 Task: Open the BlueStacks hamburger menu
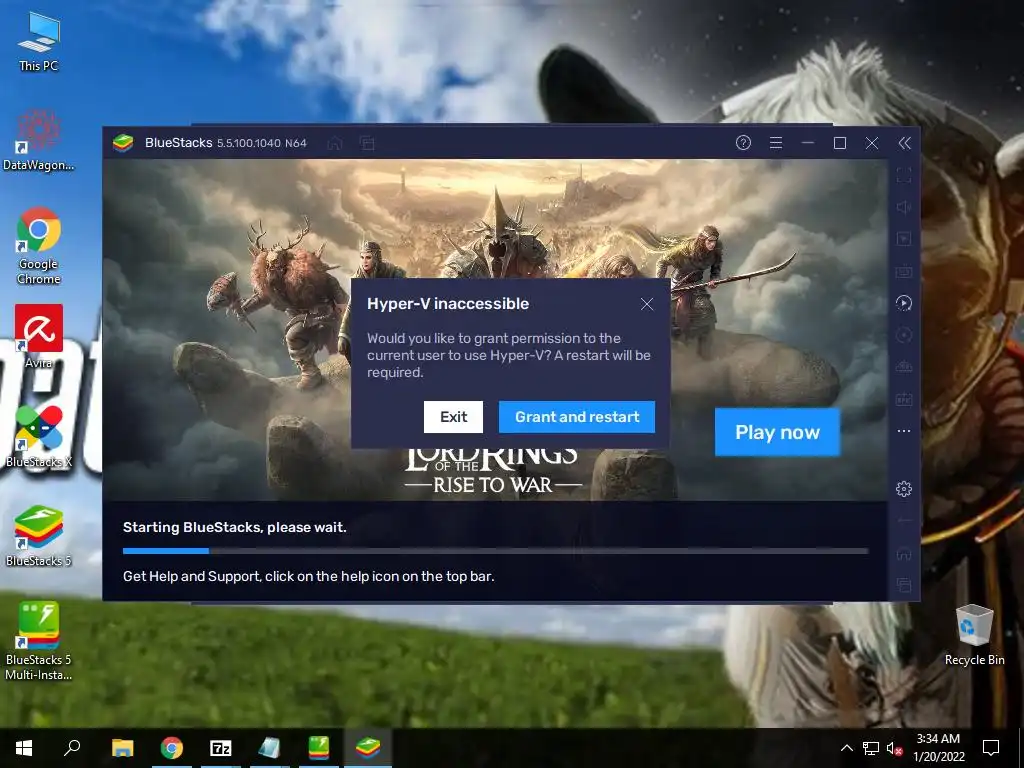(776, 142)
